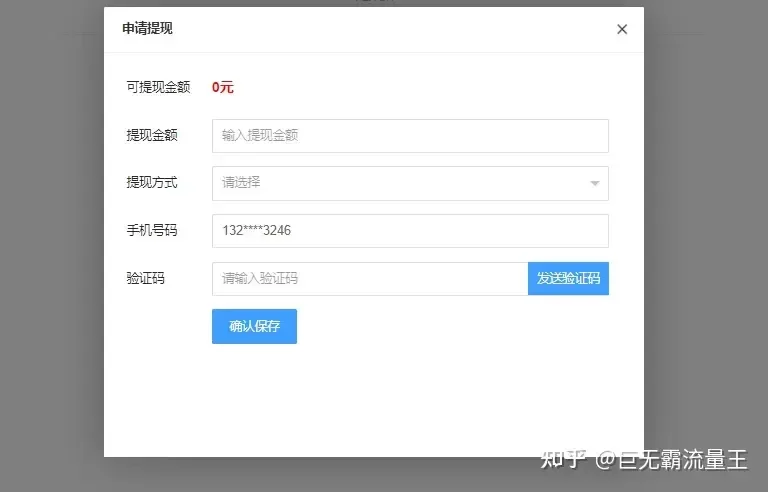This screenshot has height=492, width=768.
Task: Select the 可提现金额 label
Action: (x=158, y=87)
